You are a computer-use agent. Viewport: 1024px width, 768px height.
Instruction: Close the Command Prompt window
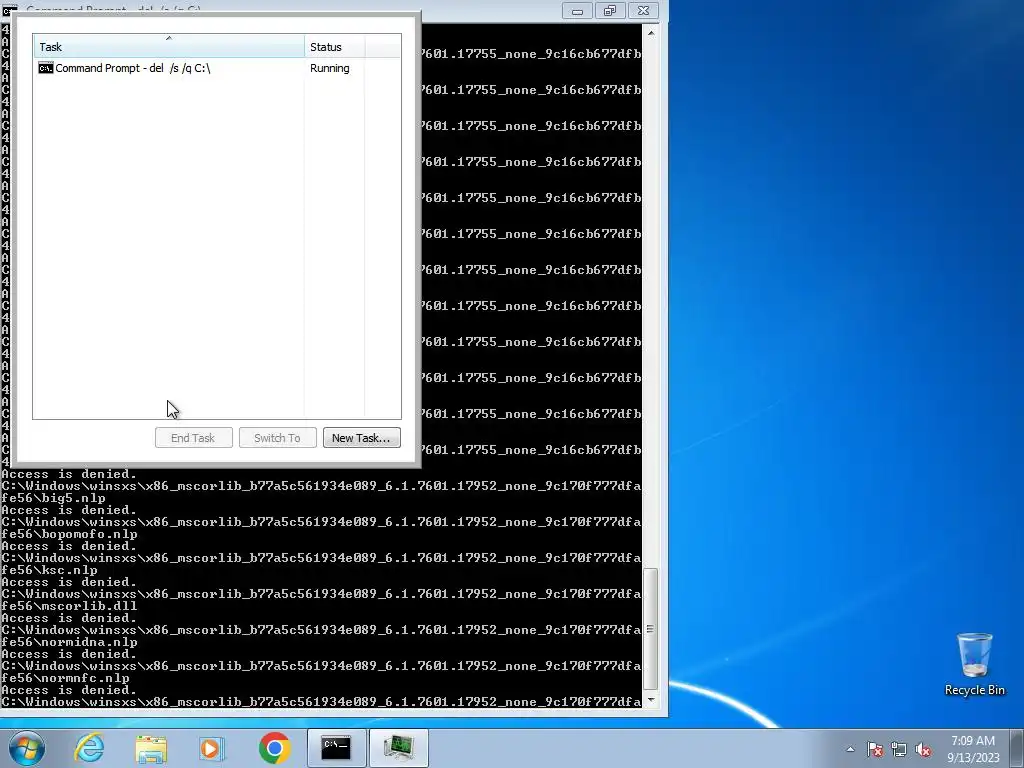click(x=643, y=10)
